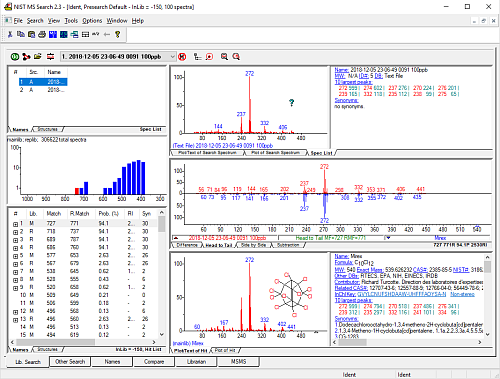Expand hit list row 2 plus sign
The image size is (500, 379).
click(x=15, y=232)
